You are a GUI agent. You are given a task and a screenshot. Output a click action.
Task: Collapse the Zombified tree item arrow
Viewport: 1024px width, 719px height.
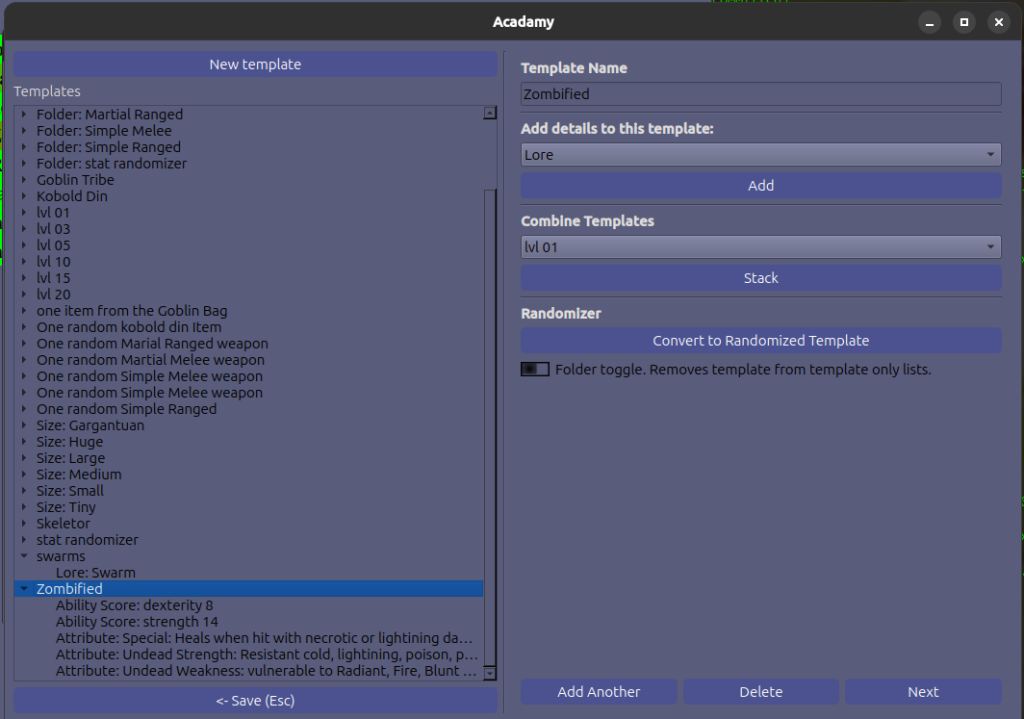pos(24,590)
